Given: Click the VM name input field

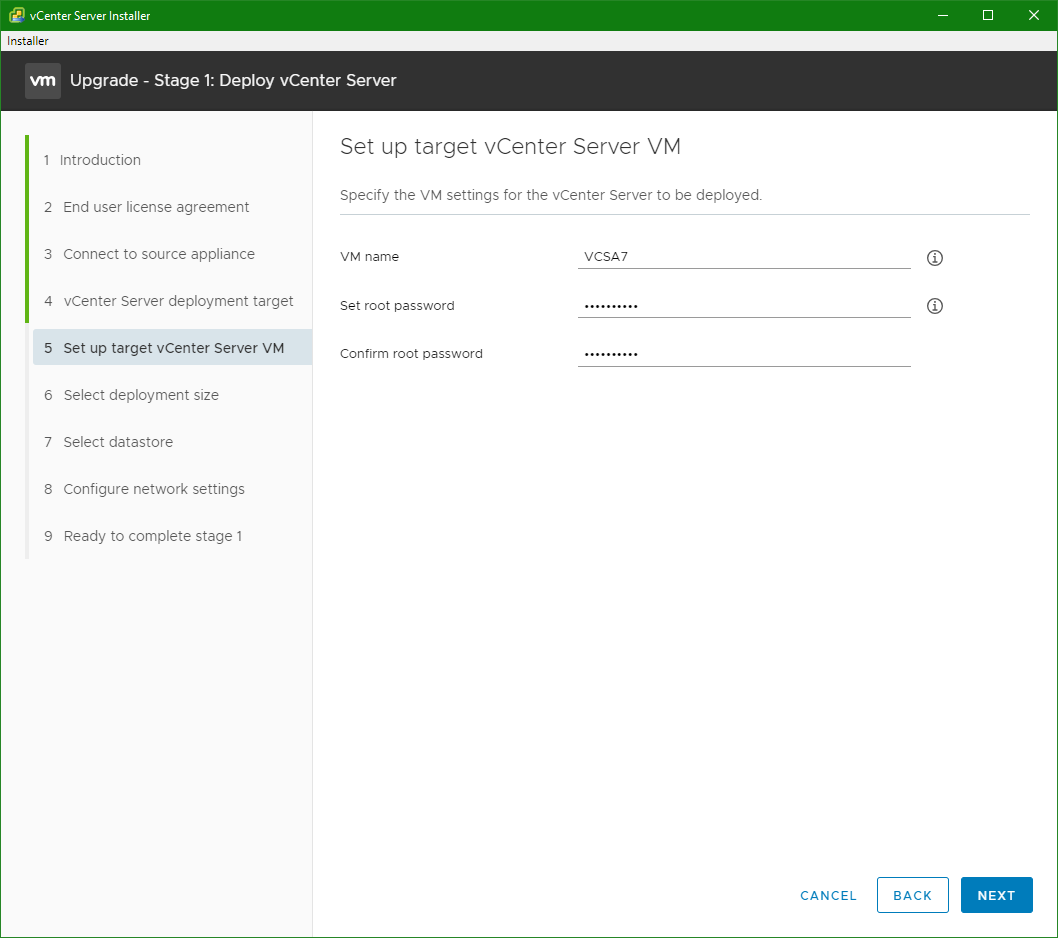Looking at the screenshot, I should (744, 256).
